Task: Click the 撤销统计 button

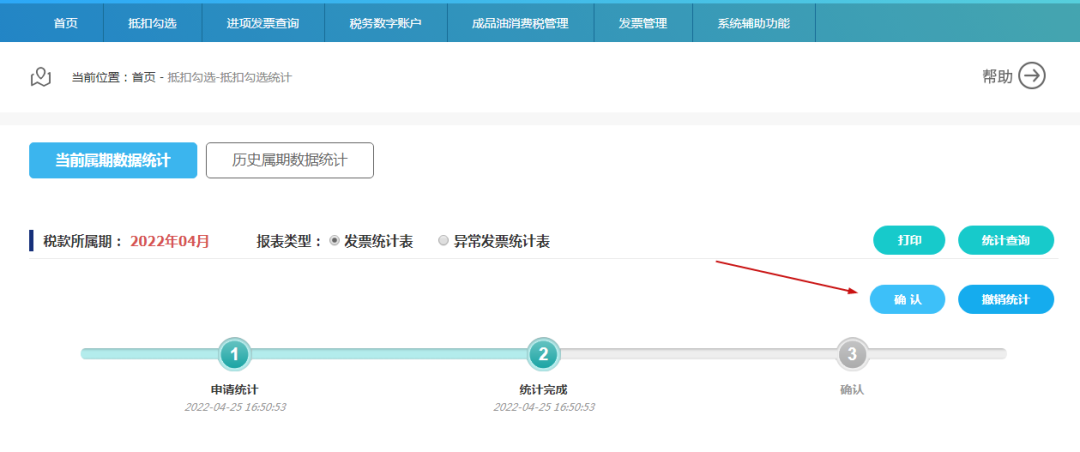Action: coord(1006,299)
